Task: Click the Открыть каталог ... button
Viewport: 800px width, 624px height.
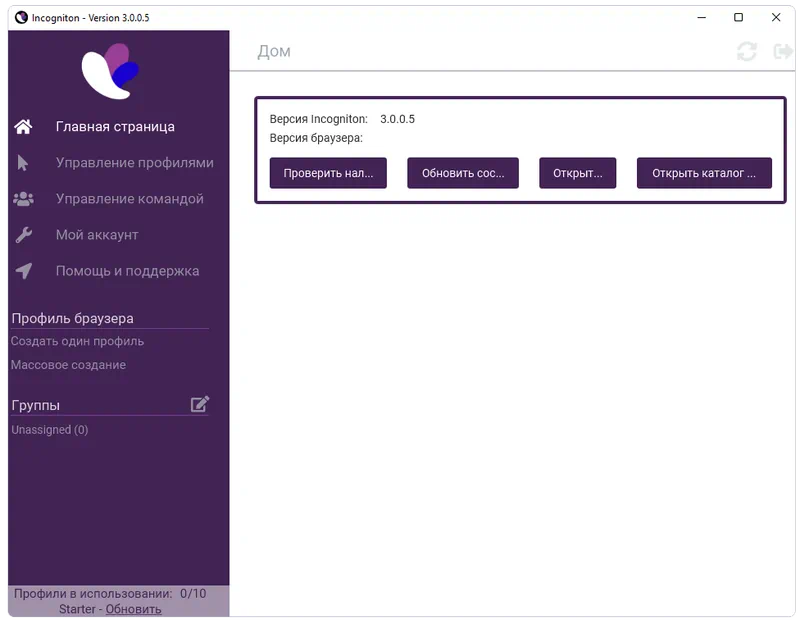Action: click(x=704, y=173)
